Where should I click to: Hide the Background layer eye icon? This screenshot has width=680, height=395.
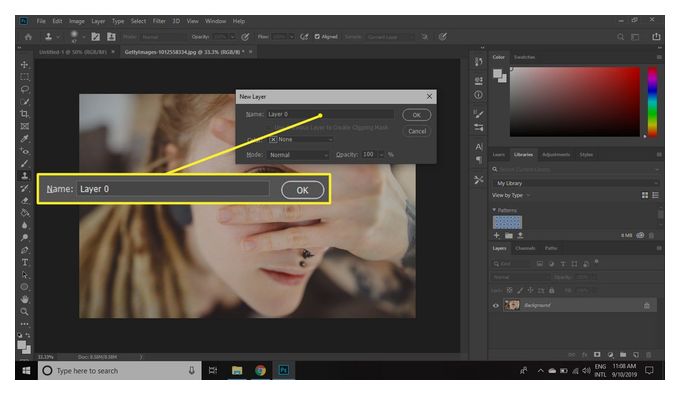click(x=496, y=305)
